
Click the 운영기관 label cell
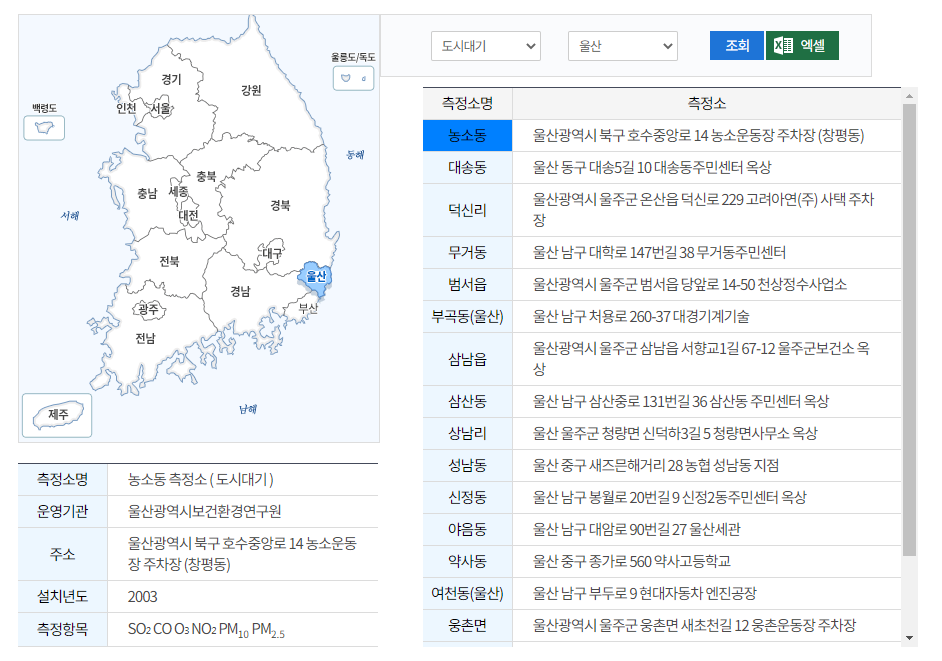pos(62,511)
